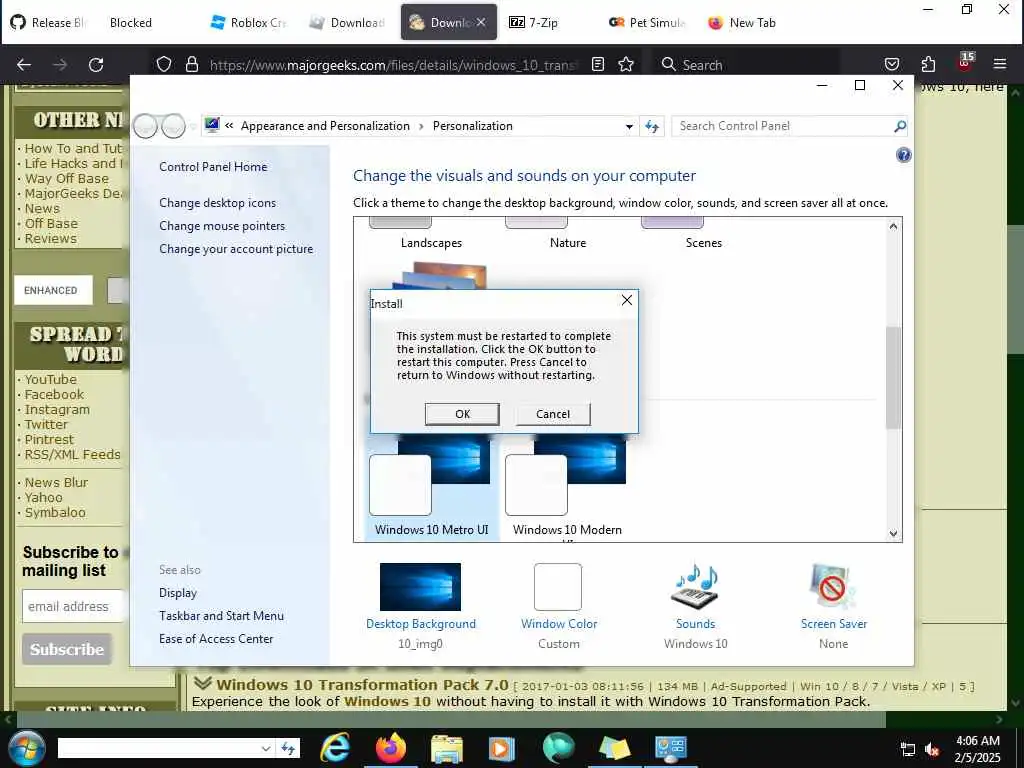Click the Firefox reload icon
Viewport: 1024px width, 768px height.
(96, 65)
